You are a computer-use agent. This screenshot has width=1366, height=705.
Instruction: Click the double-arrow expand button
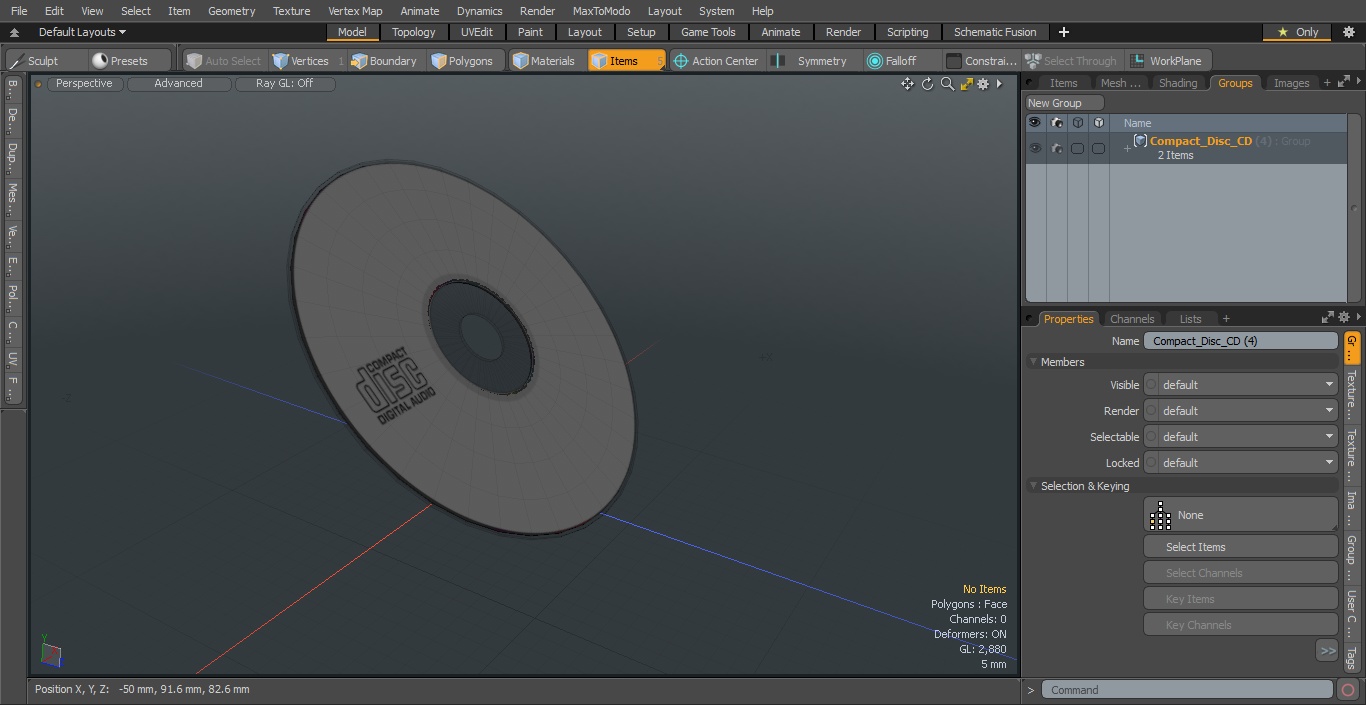pyautogui.click(x=1327, y=651)
